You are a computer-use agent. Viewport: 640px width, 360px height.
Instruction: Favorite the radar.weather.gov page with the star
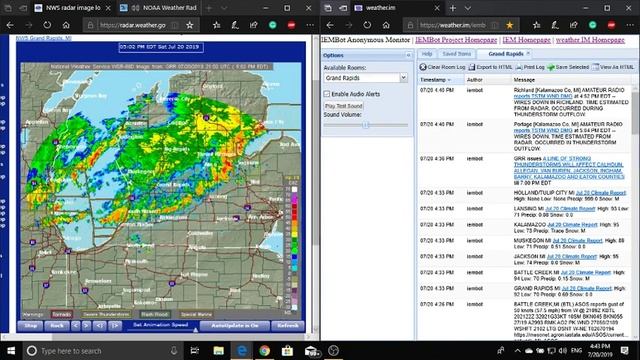pyautogui.click(x=189, y=25)
